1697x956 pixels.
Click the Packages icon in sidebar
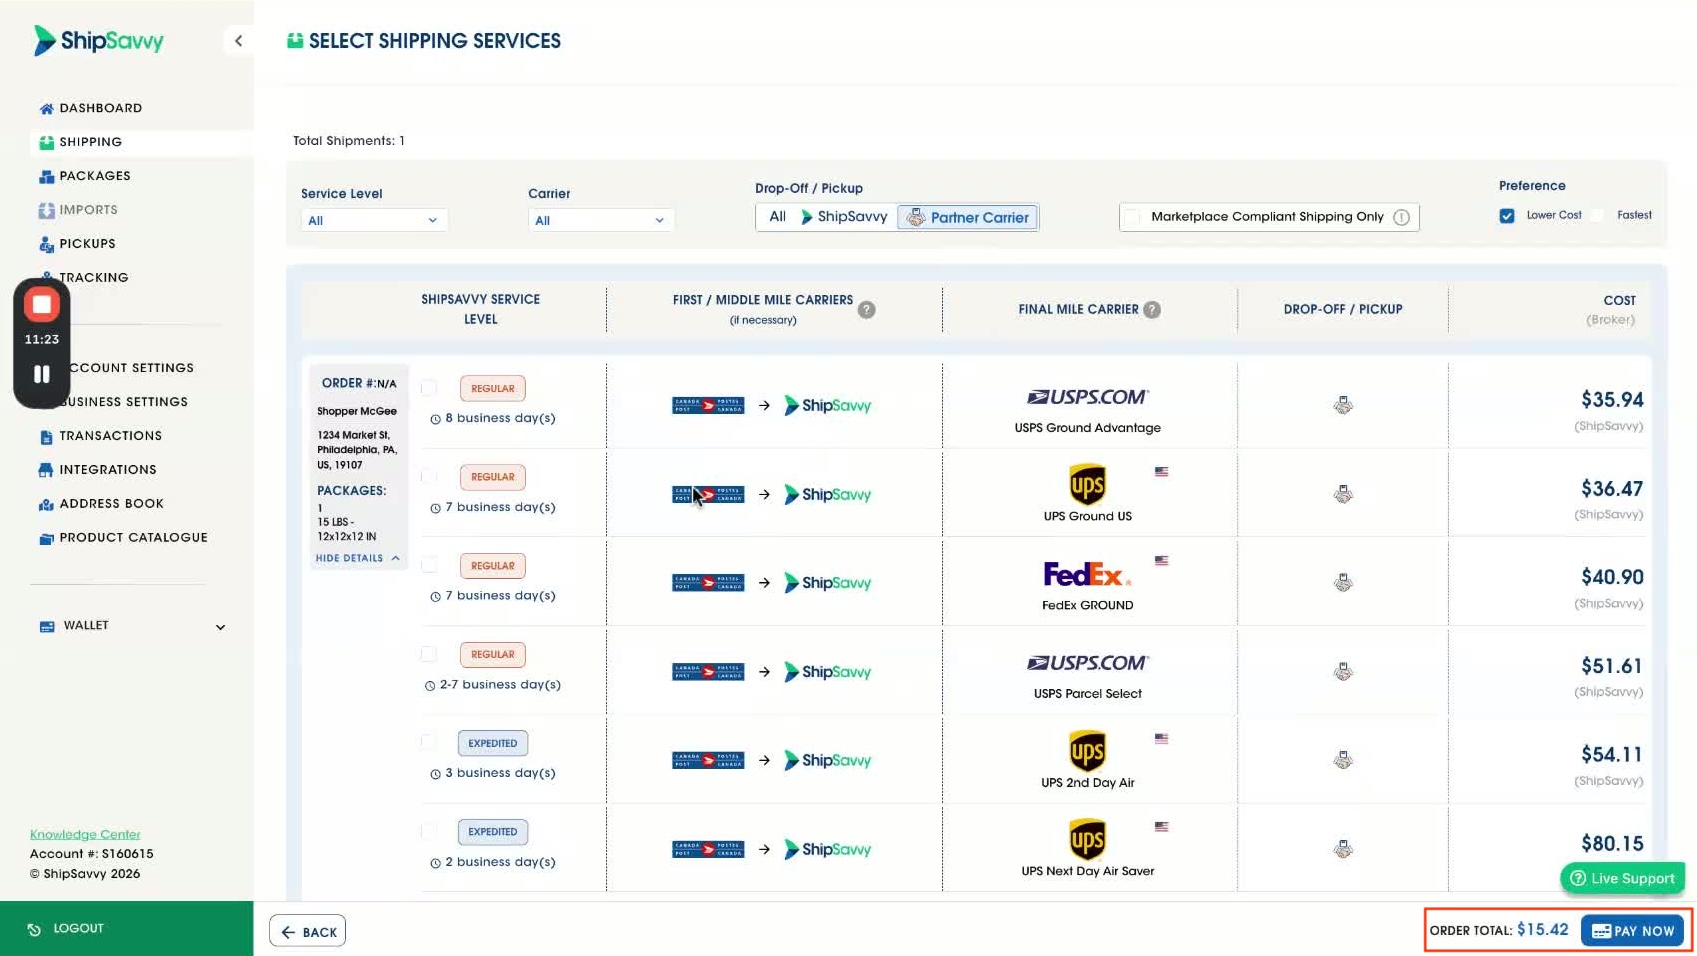[46, 176]
